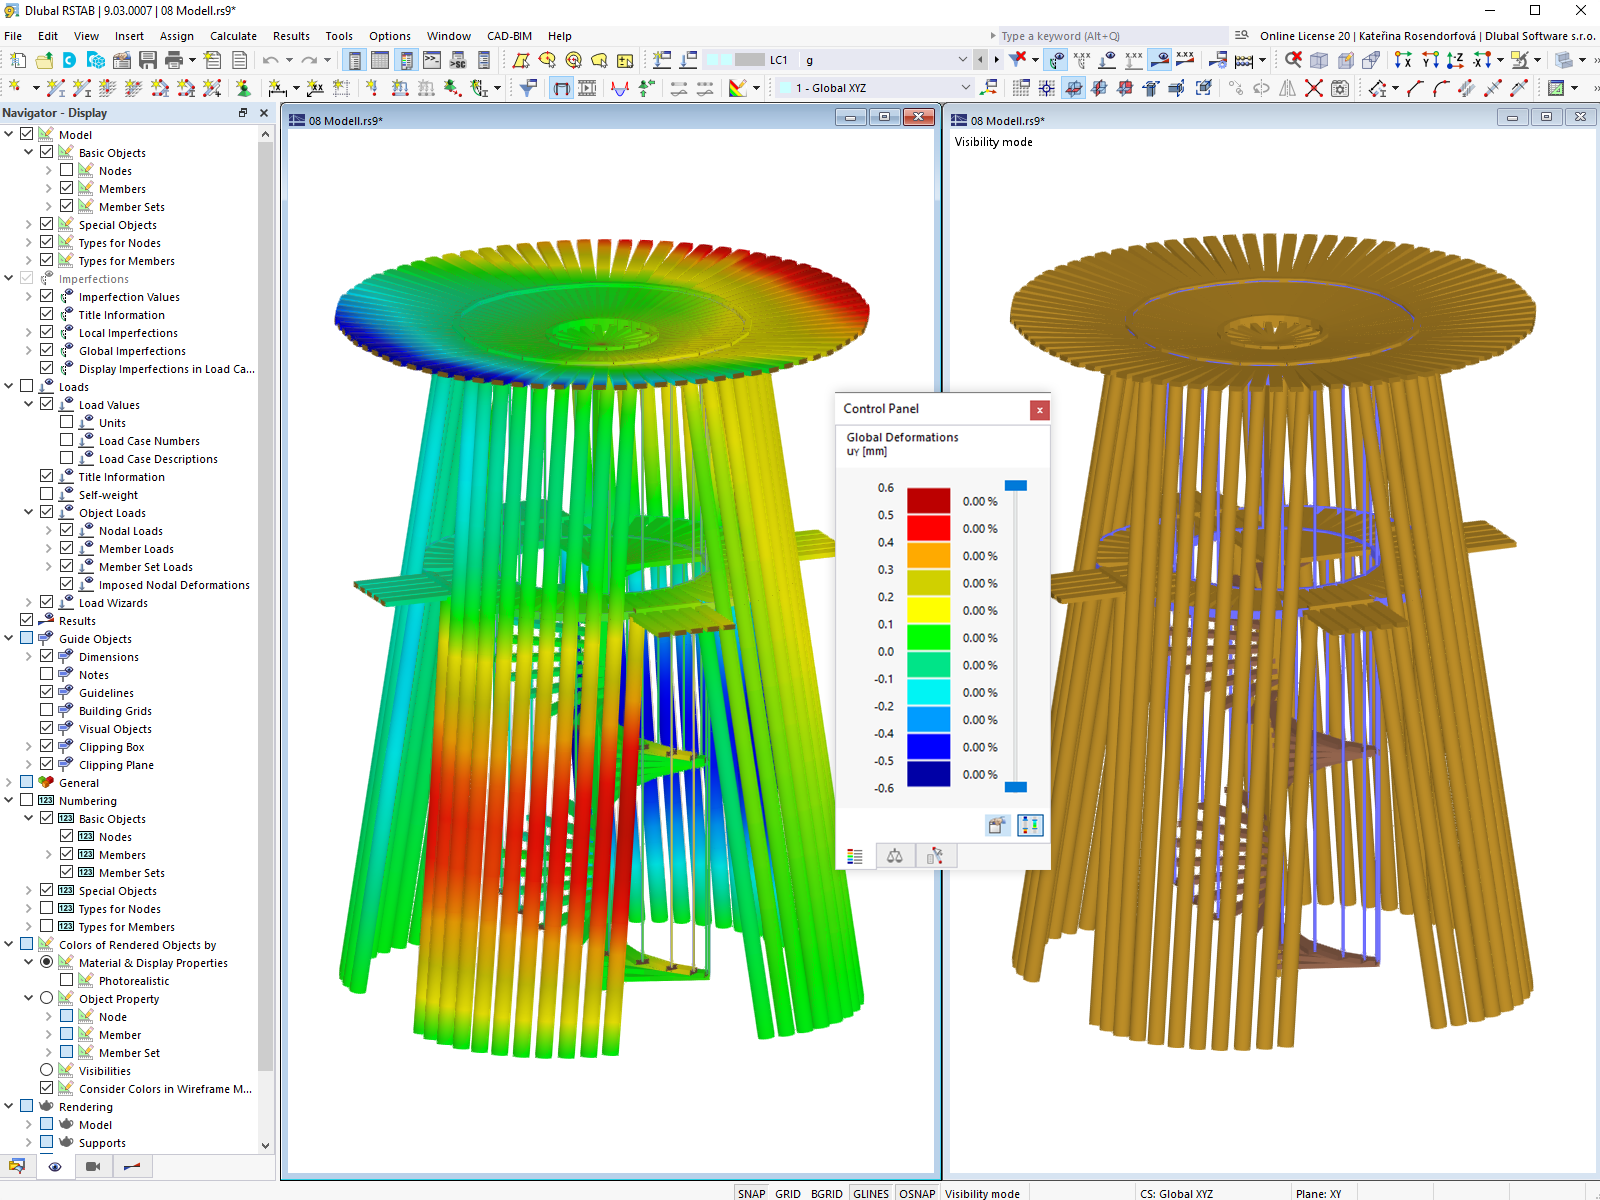Open the Window menu
This screenshot has width=1600, height=1200.
(x=449, y=36)
